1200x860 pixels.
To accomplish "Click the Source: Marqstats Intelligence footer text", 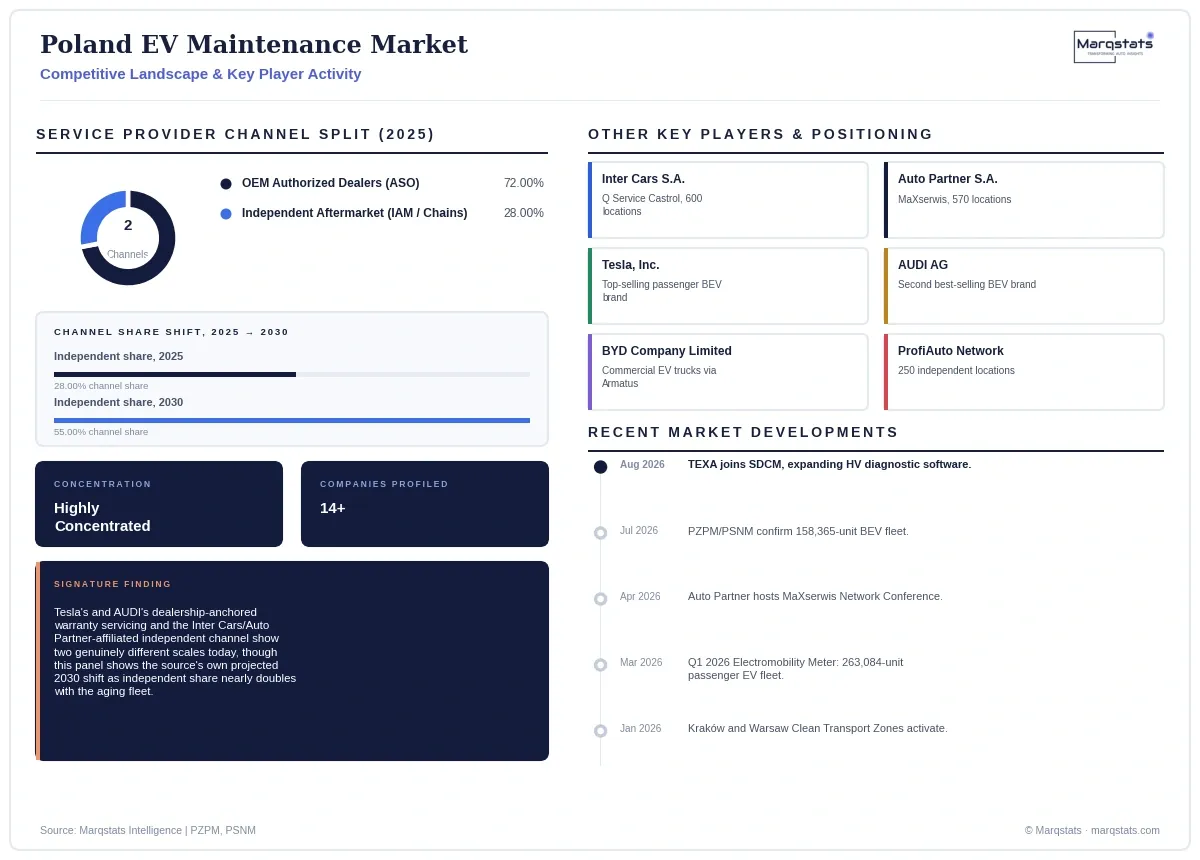I will point(148,830).
